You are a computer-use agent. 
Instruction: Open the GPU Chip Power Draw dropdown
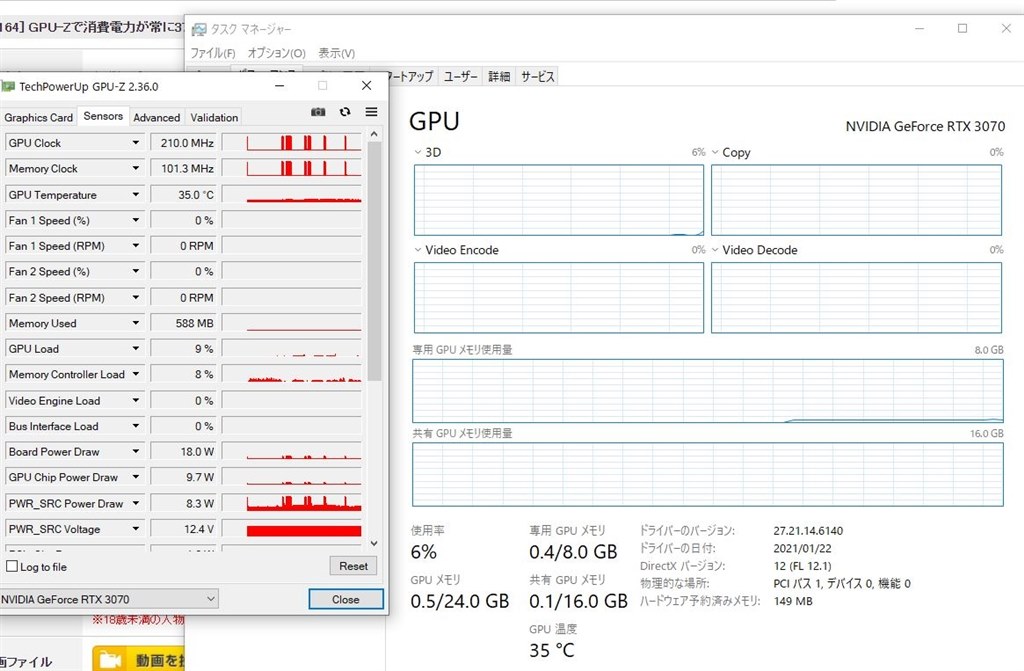(x=135, y=477)
